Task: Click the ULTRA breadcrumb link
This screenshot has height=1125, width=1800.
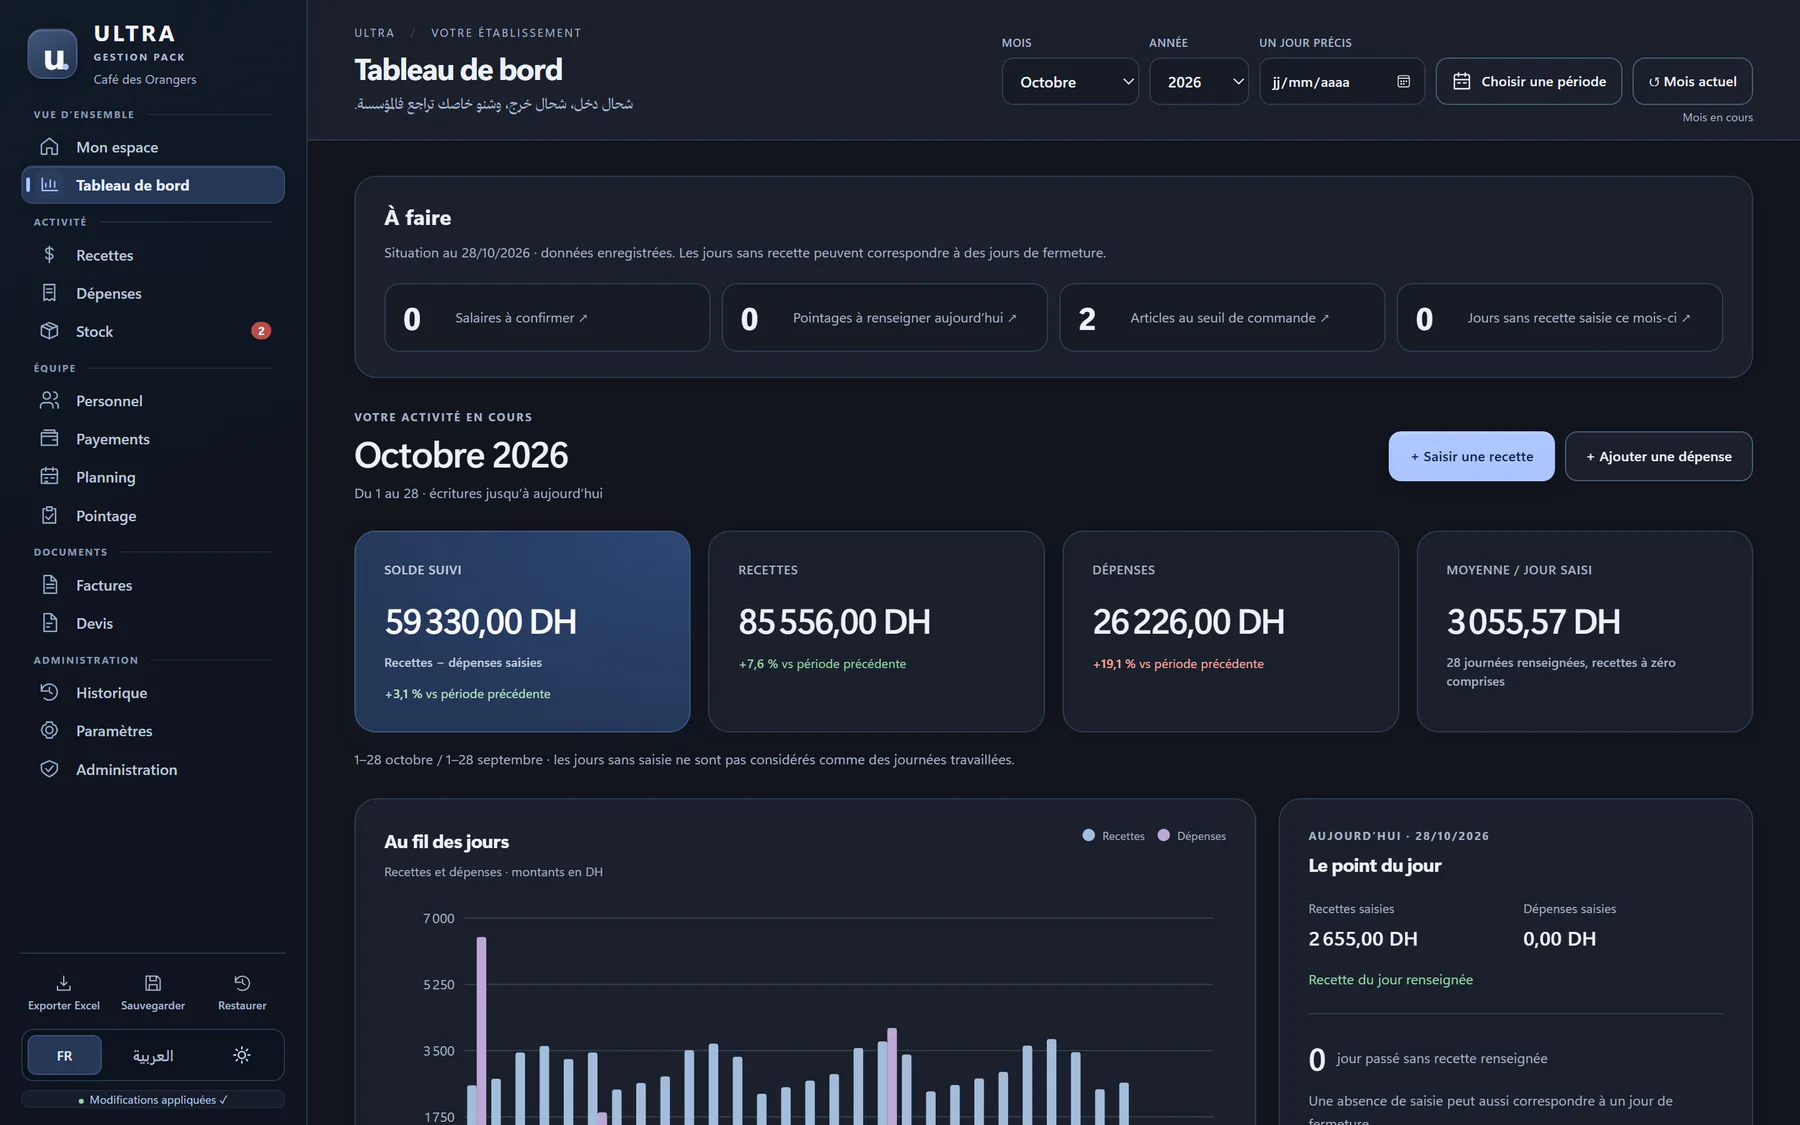Action: click(374, 33)
